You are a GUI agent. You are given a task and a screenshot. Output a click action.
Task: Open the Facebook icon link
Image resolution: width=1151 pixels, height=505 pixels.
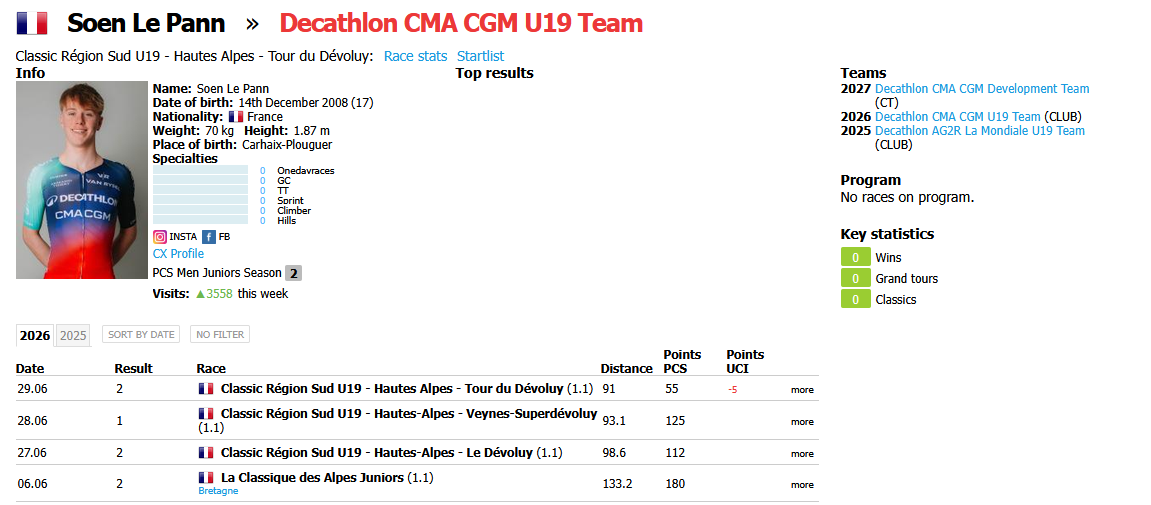pos(208,236)
